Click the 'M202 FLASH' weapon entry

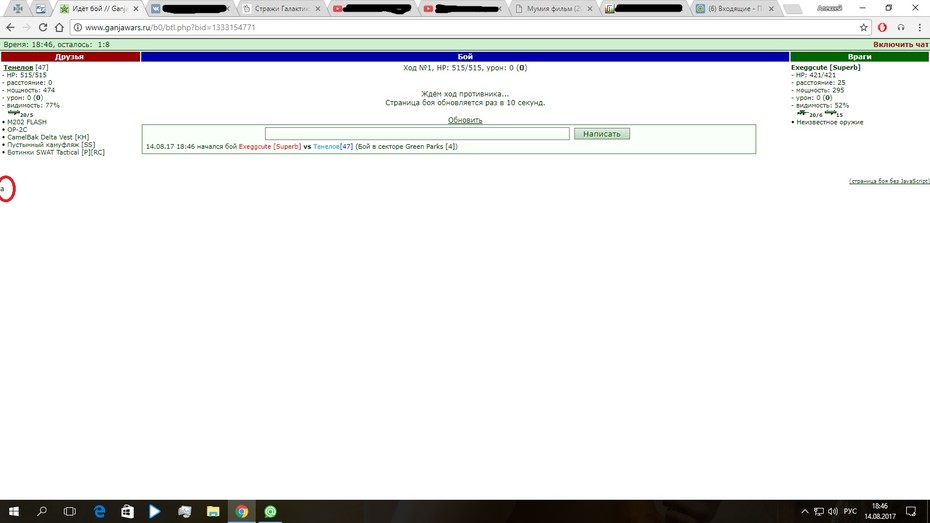[x=27, y=122]
